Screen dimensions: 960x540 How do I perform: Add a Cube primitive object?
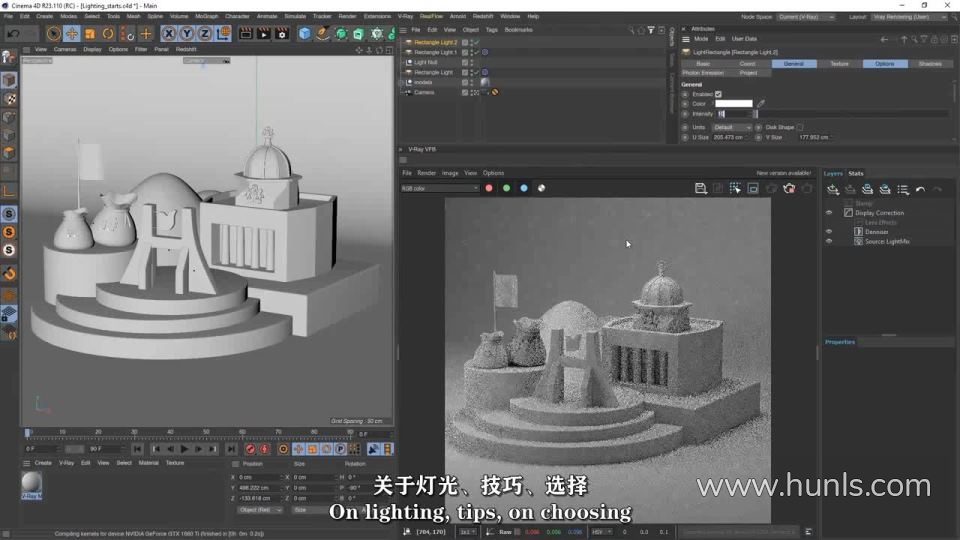(304, 34)
